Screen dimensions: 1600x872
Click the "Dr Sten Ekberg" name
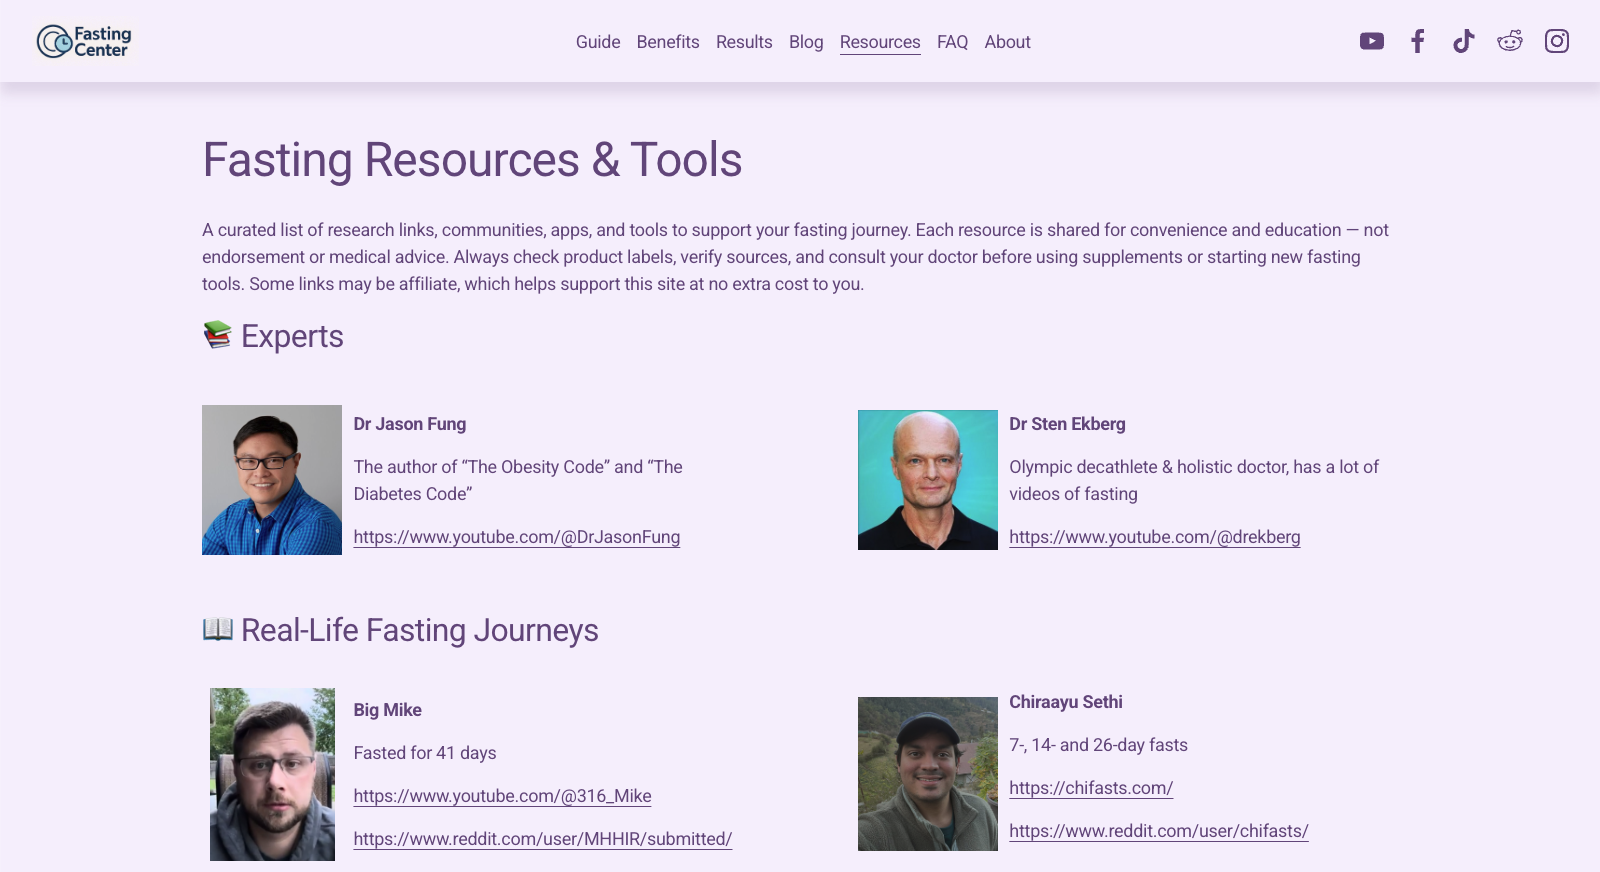[1067, 424]
